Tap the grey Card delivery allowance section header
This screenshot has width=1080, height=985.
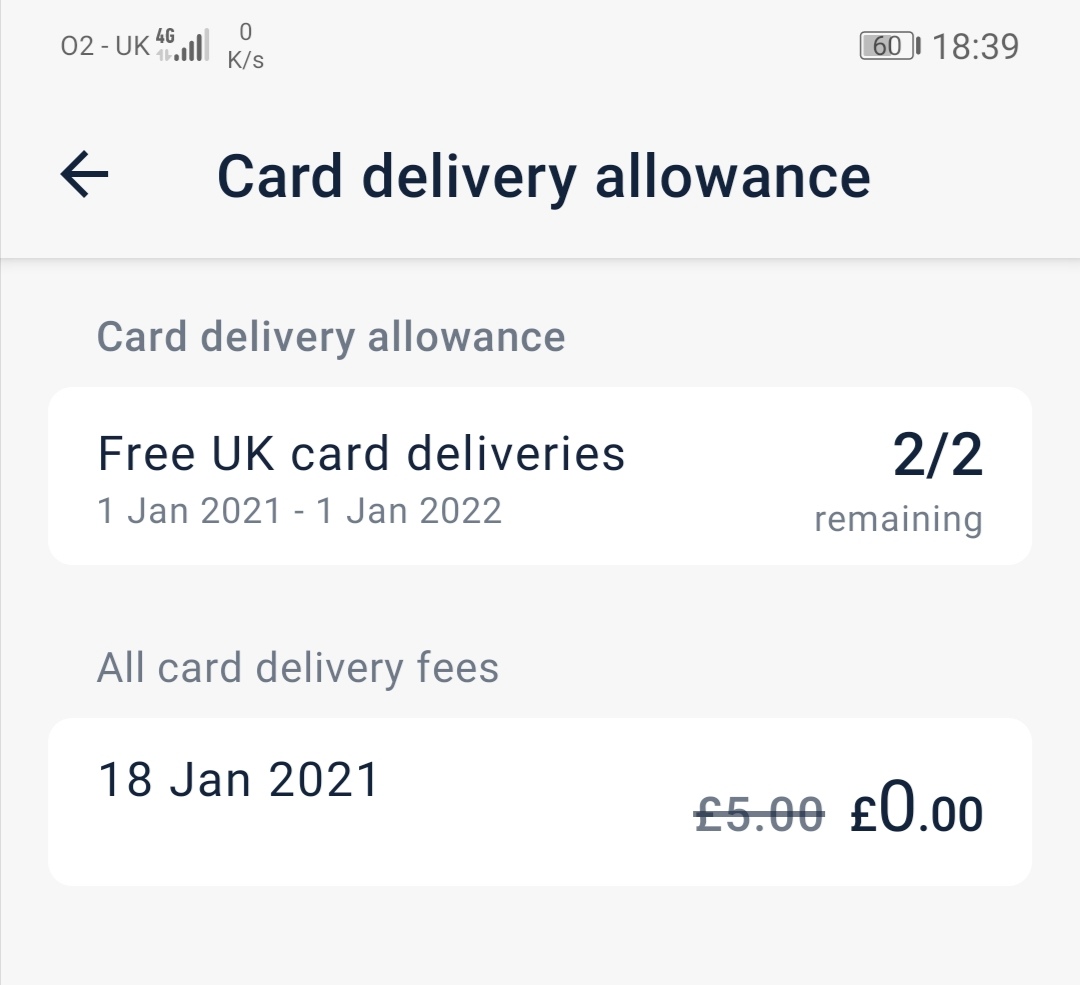click(331, 337)
